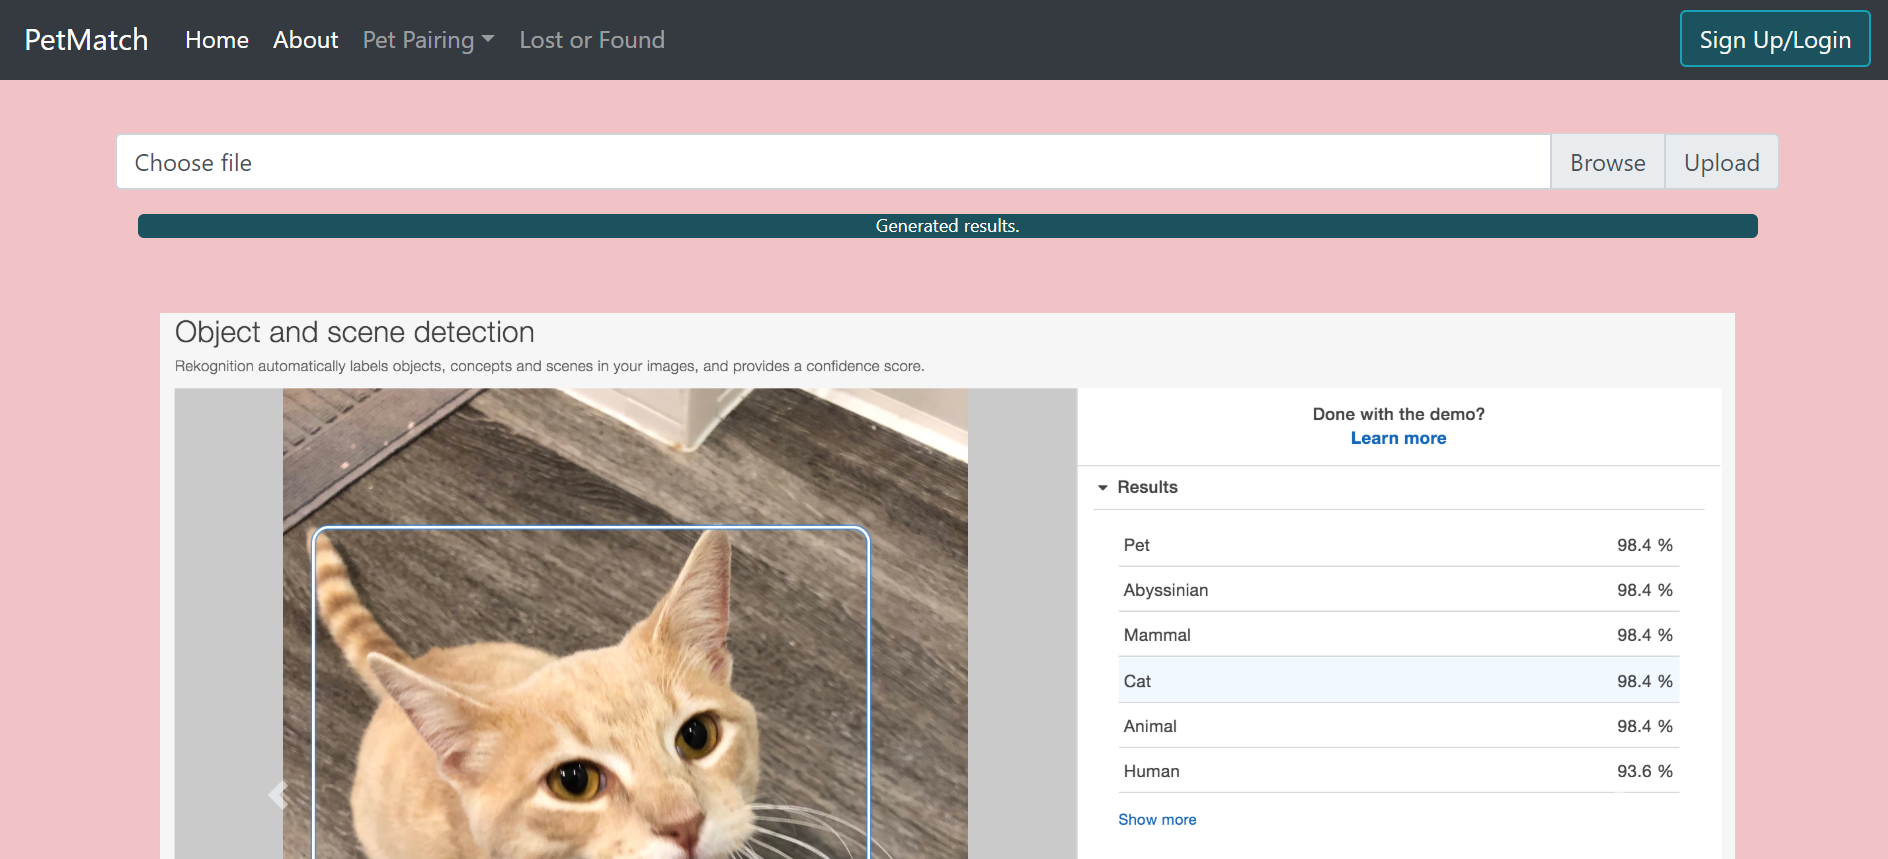Click the 93.6 % confidence value
The height and width of the screenshot is (859, 1888).
coord(1644,771)
